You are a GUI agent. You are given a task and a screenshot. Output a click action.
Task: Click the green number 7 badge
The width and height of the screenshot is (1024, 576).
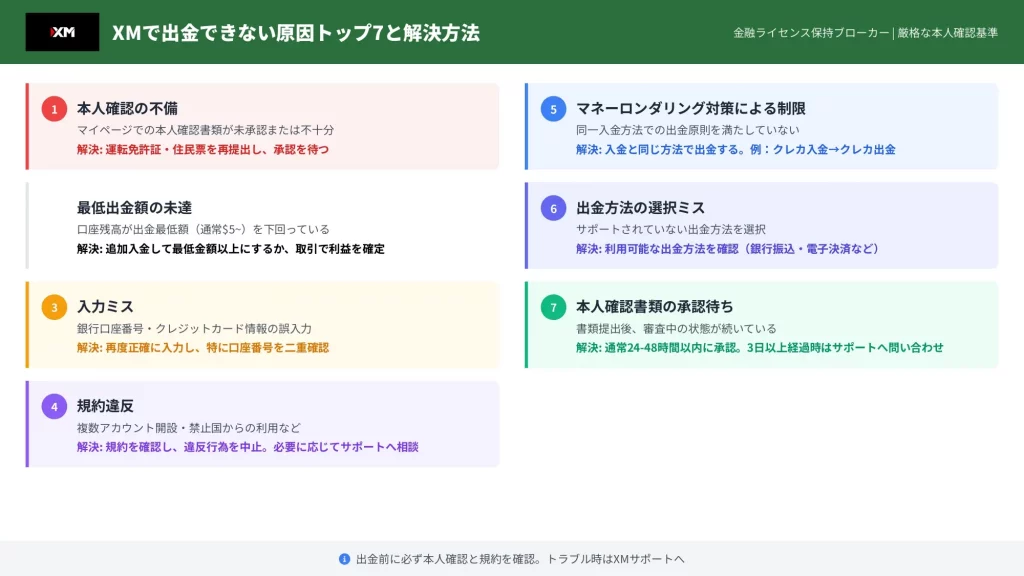(x=553, y=307)
